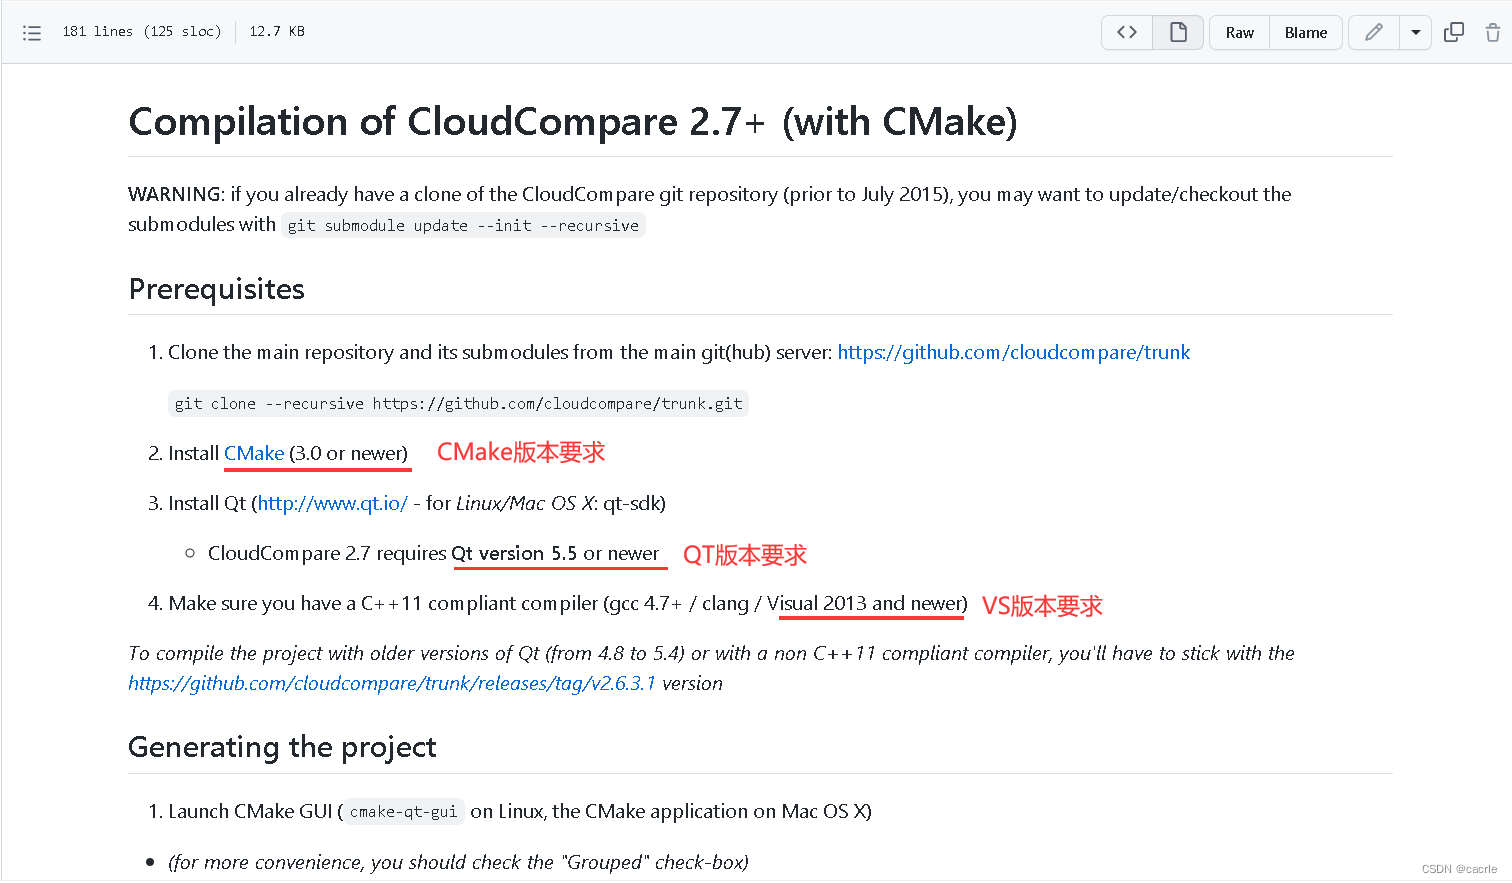Click the 181 lines file stats text
The image size is (1512, 883).
(141, 31)
